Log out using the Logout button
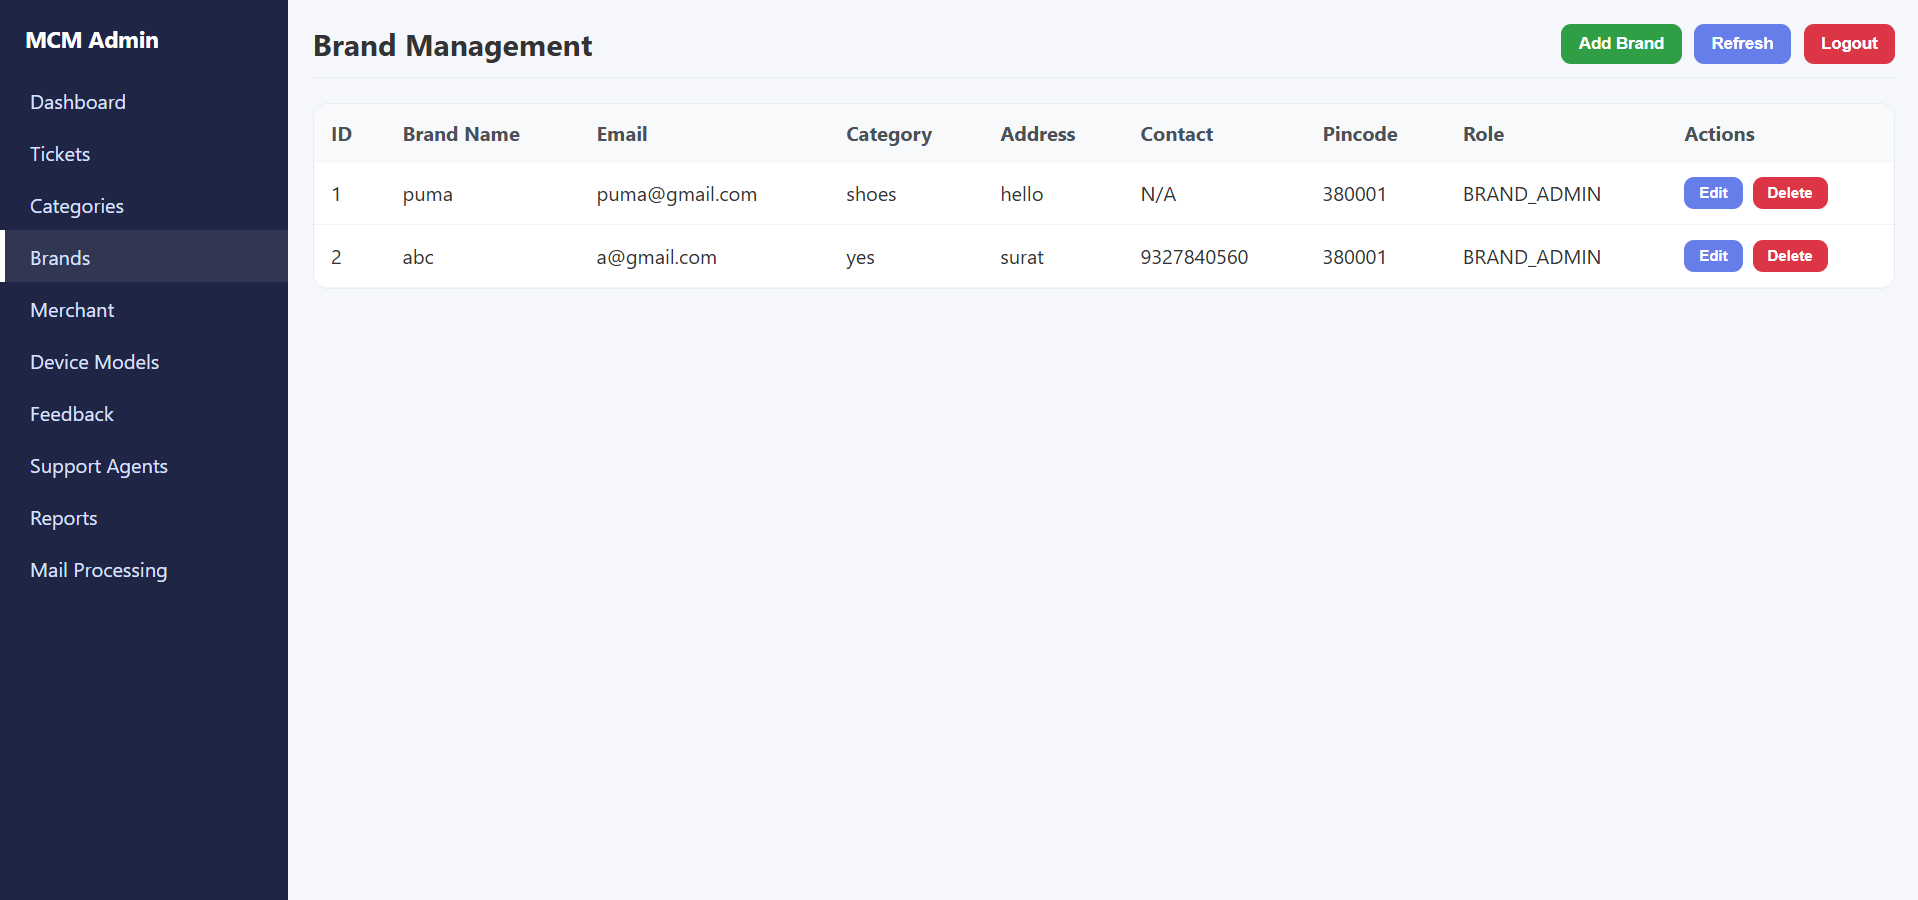Viewport: 1918px width, 900px height. coord(1848,44)
